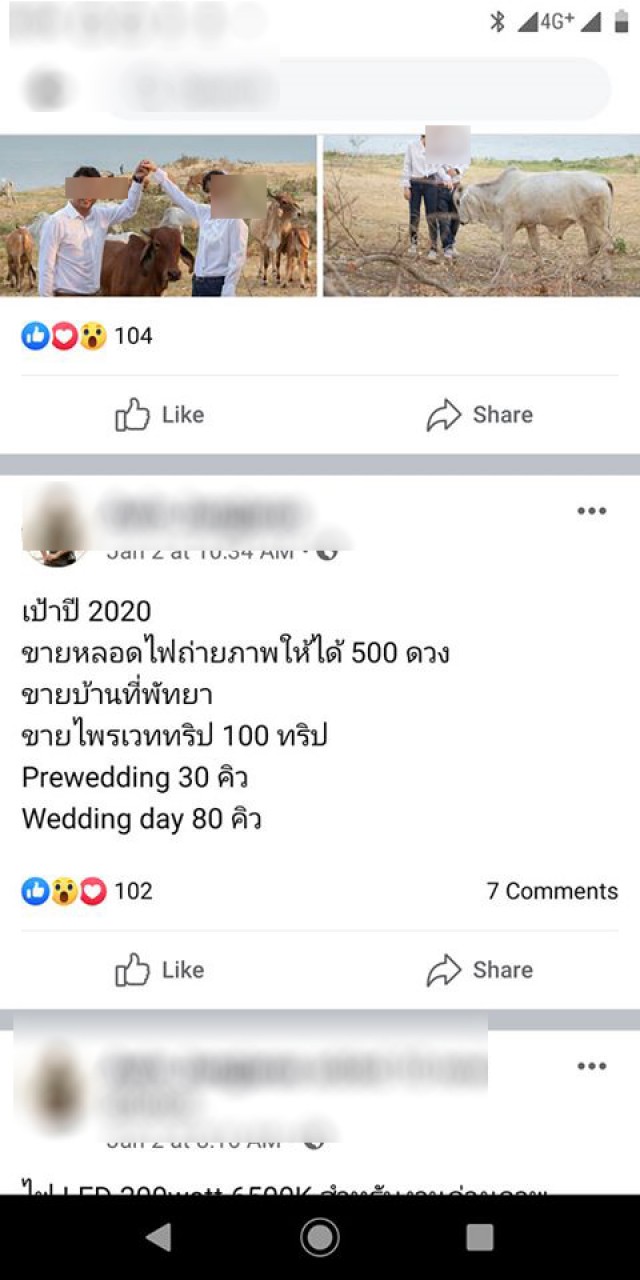View reactions on the post with 104 reactions
Viewport: 640px width, 1280px height.
(87, 336)
